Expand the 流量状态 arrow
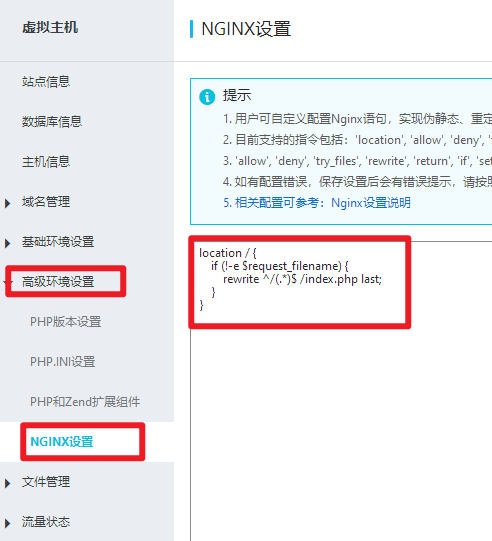This screenshot has height=541, width=492. click(x=7, y=523)
